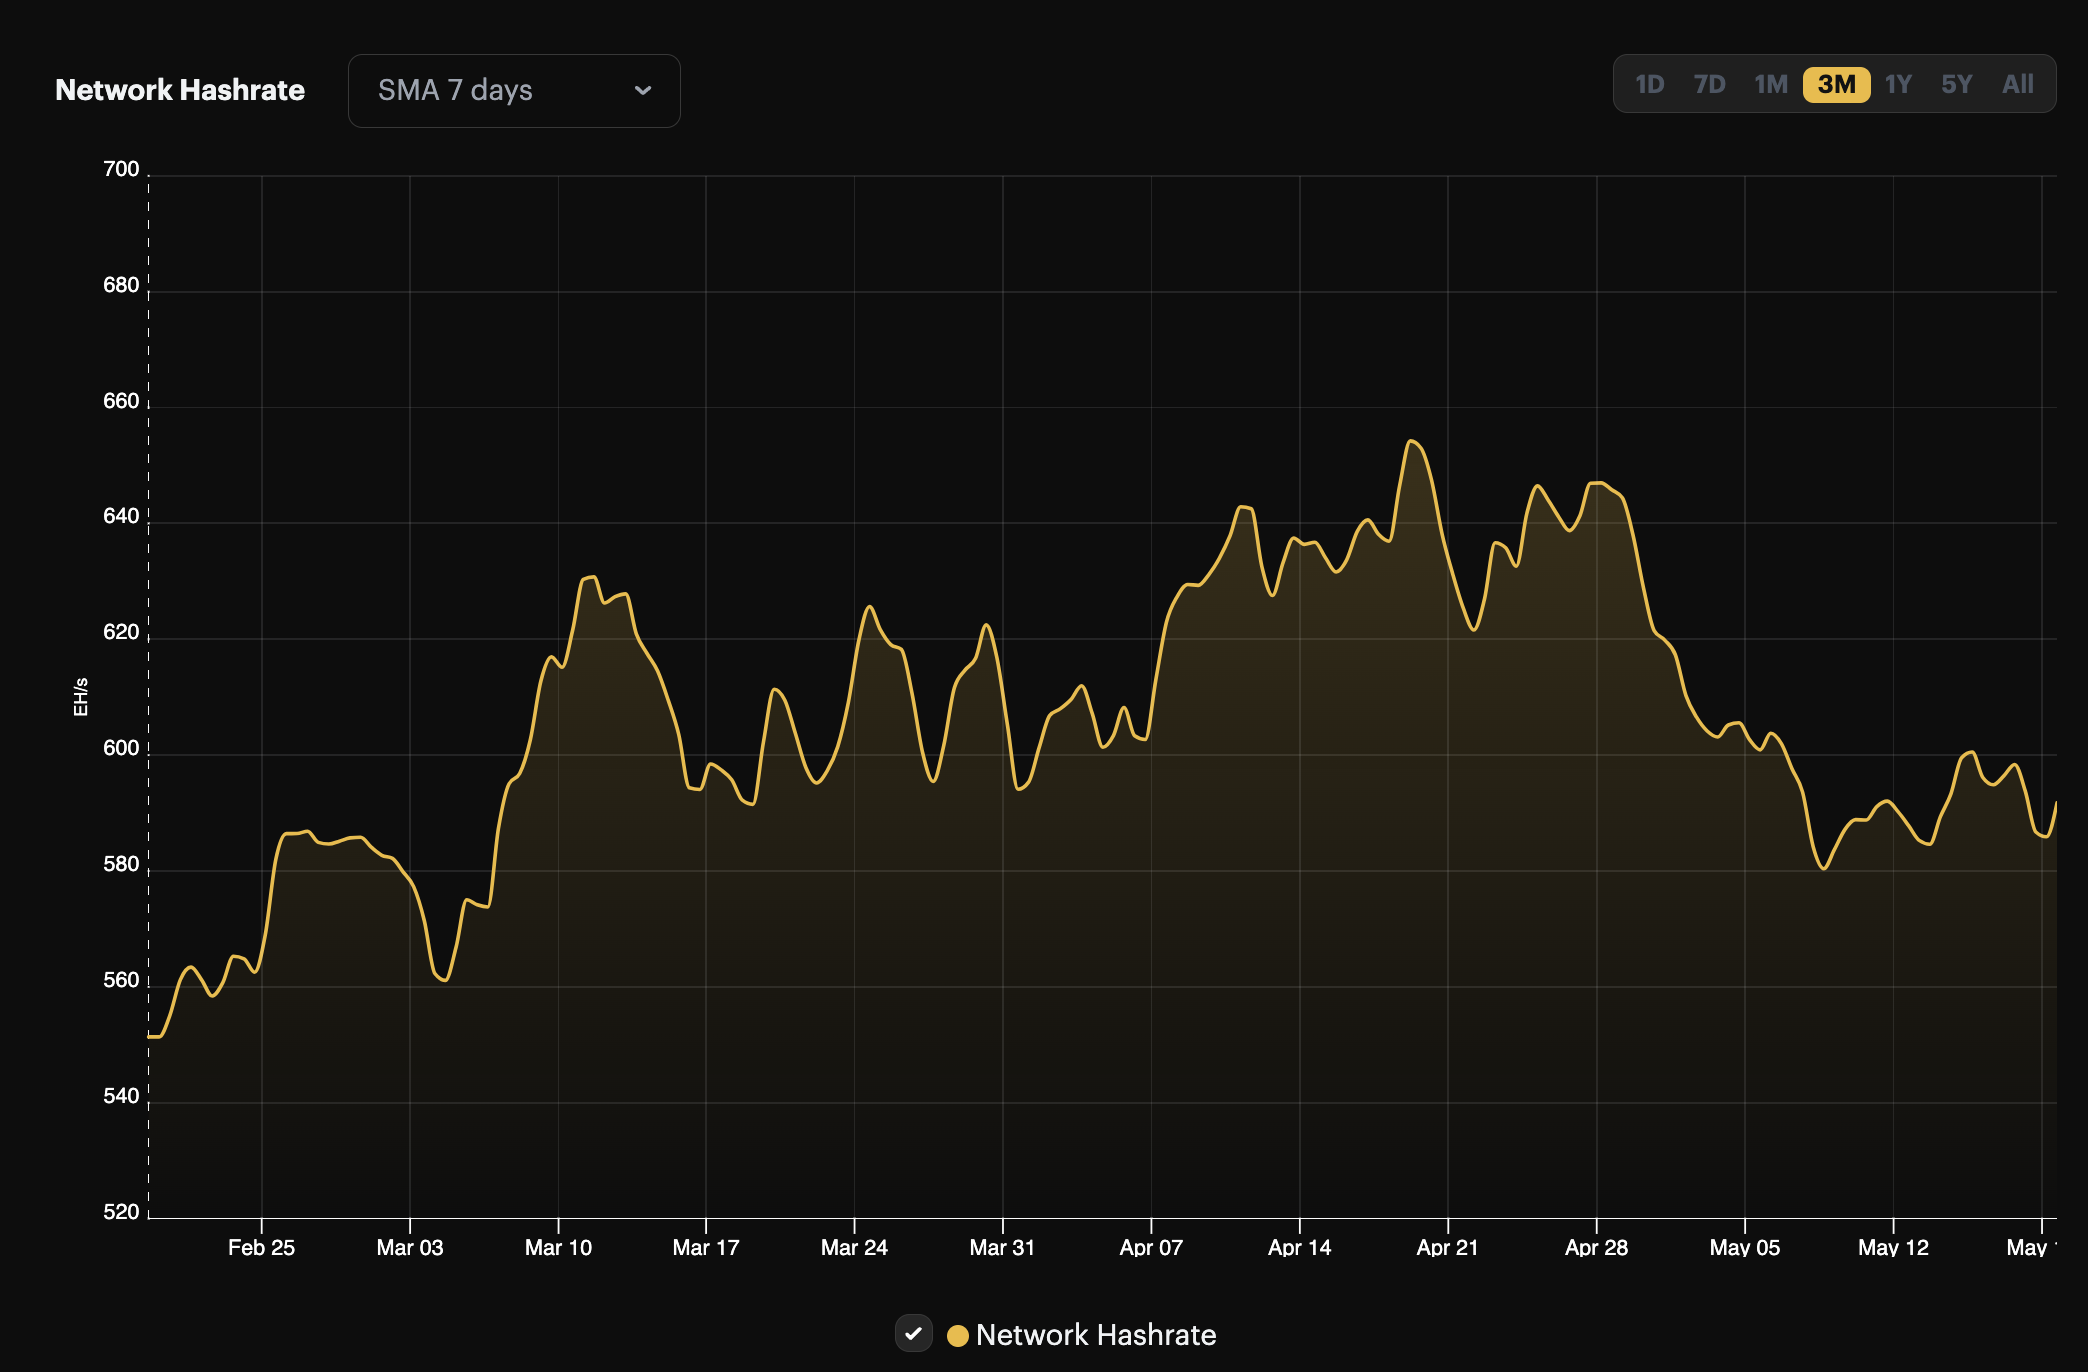
Task: Switch to the 1Y chart view
Action: [x=1897, y=85]
